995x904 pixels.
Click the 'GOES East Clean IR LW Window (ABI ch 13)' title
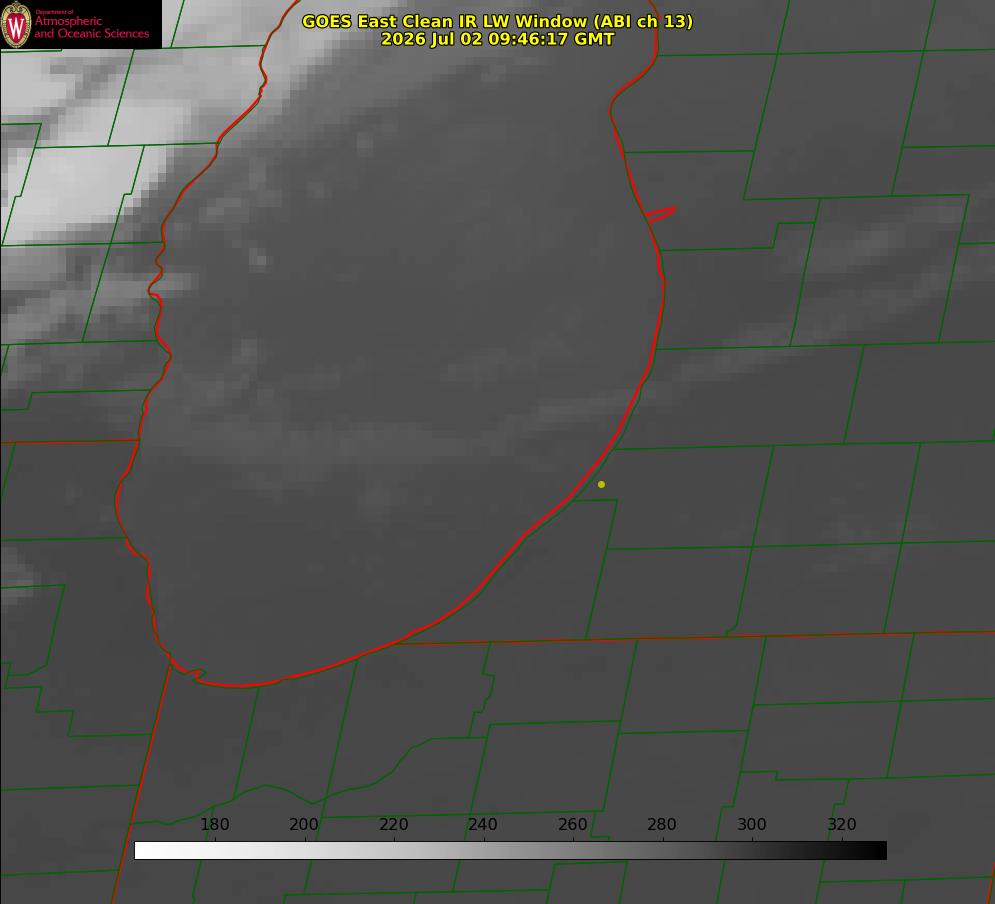(x=497, y=21)
